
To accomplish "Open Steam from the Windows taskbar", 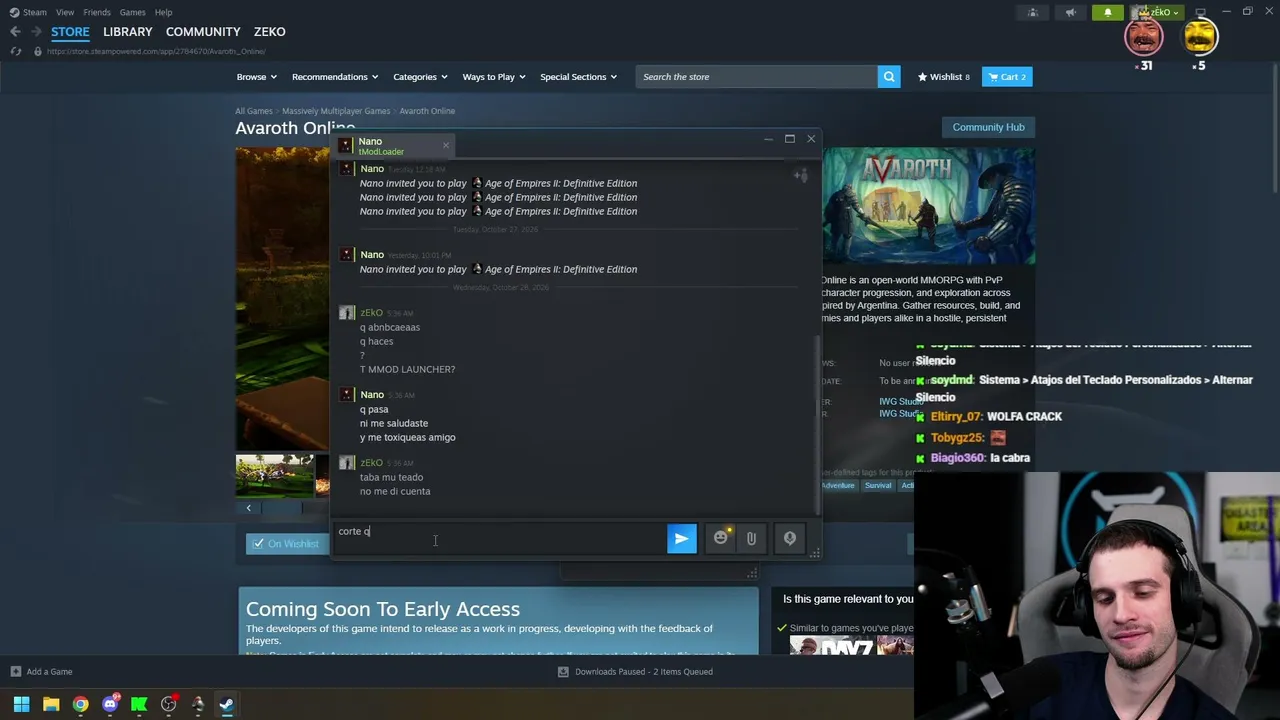I will click(x=226, y=704).
